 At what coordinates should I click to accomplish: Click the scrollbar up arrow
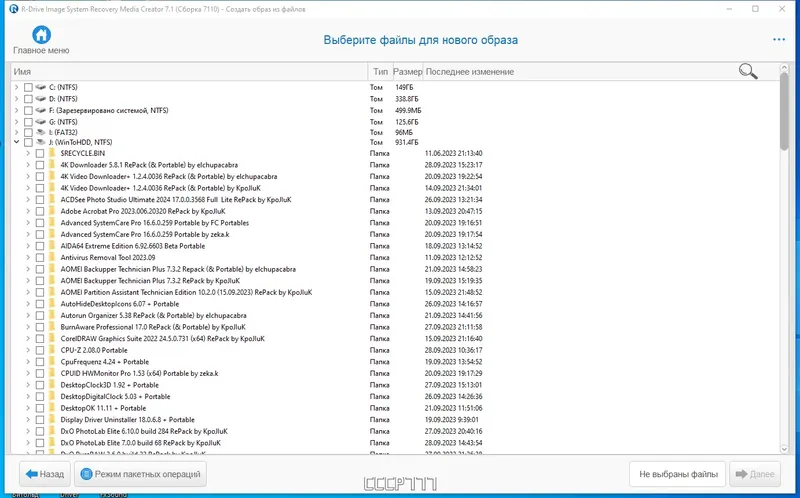785,68
